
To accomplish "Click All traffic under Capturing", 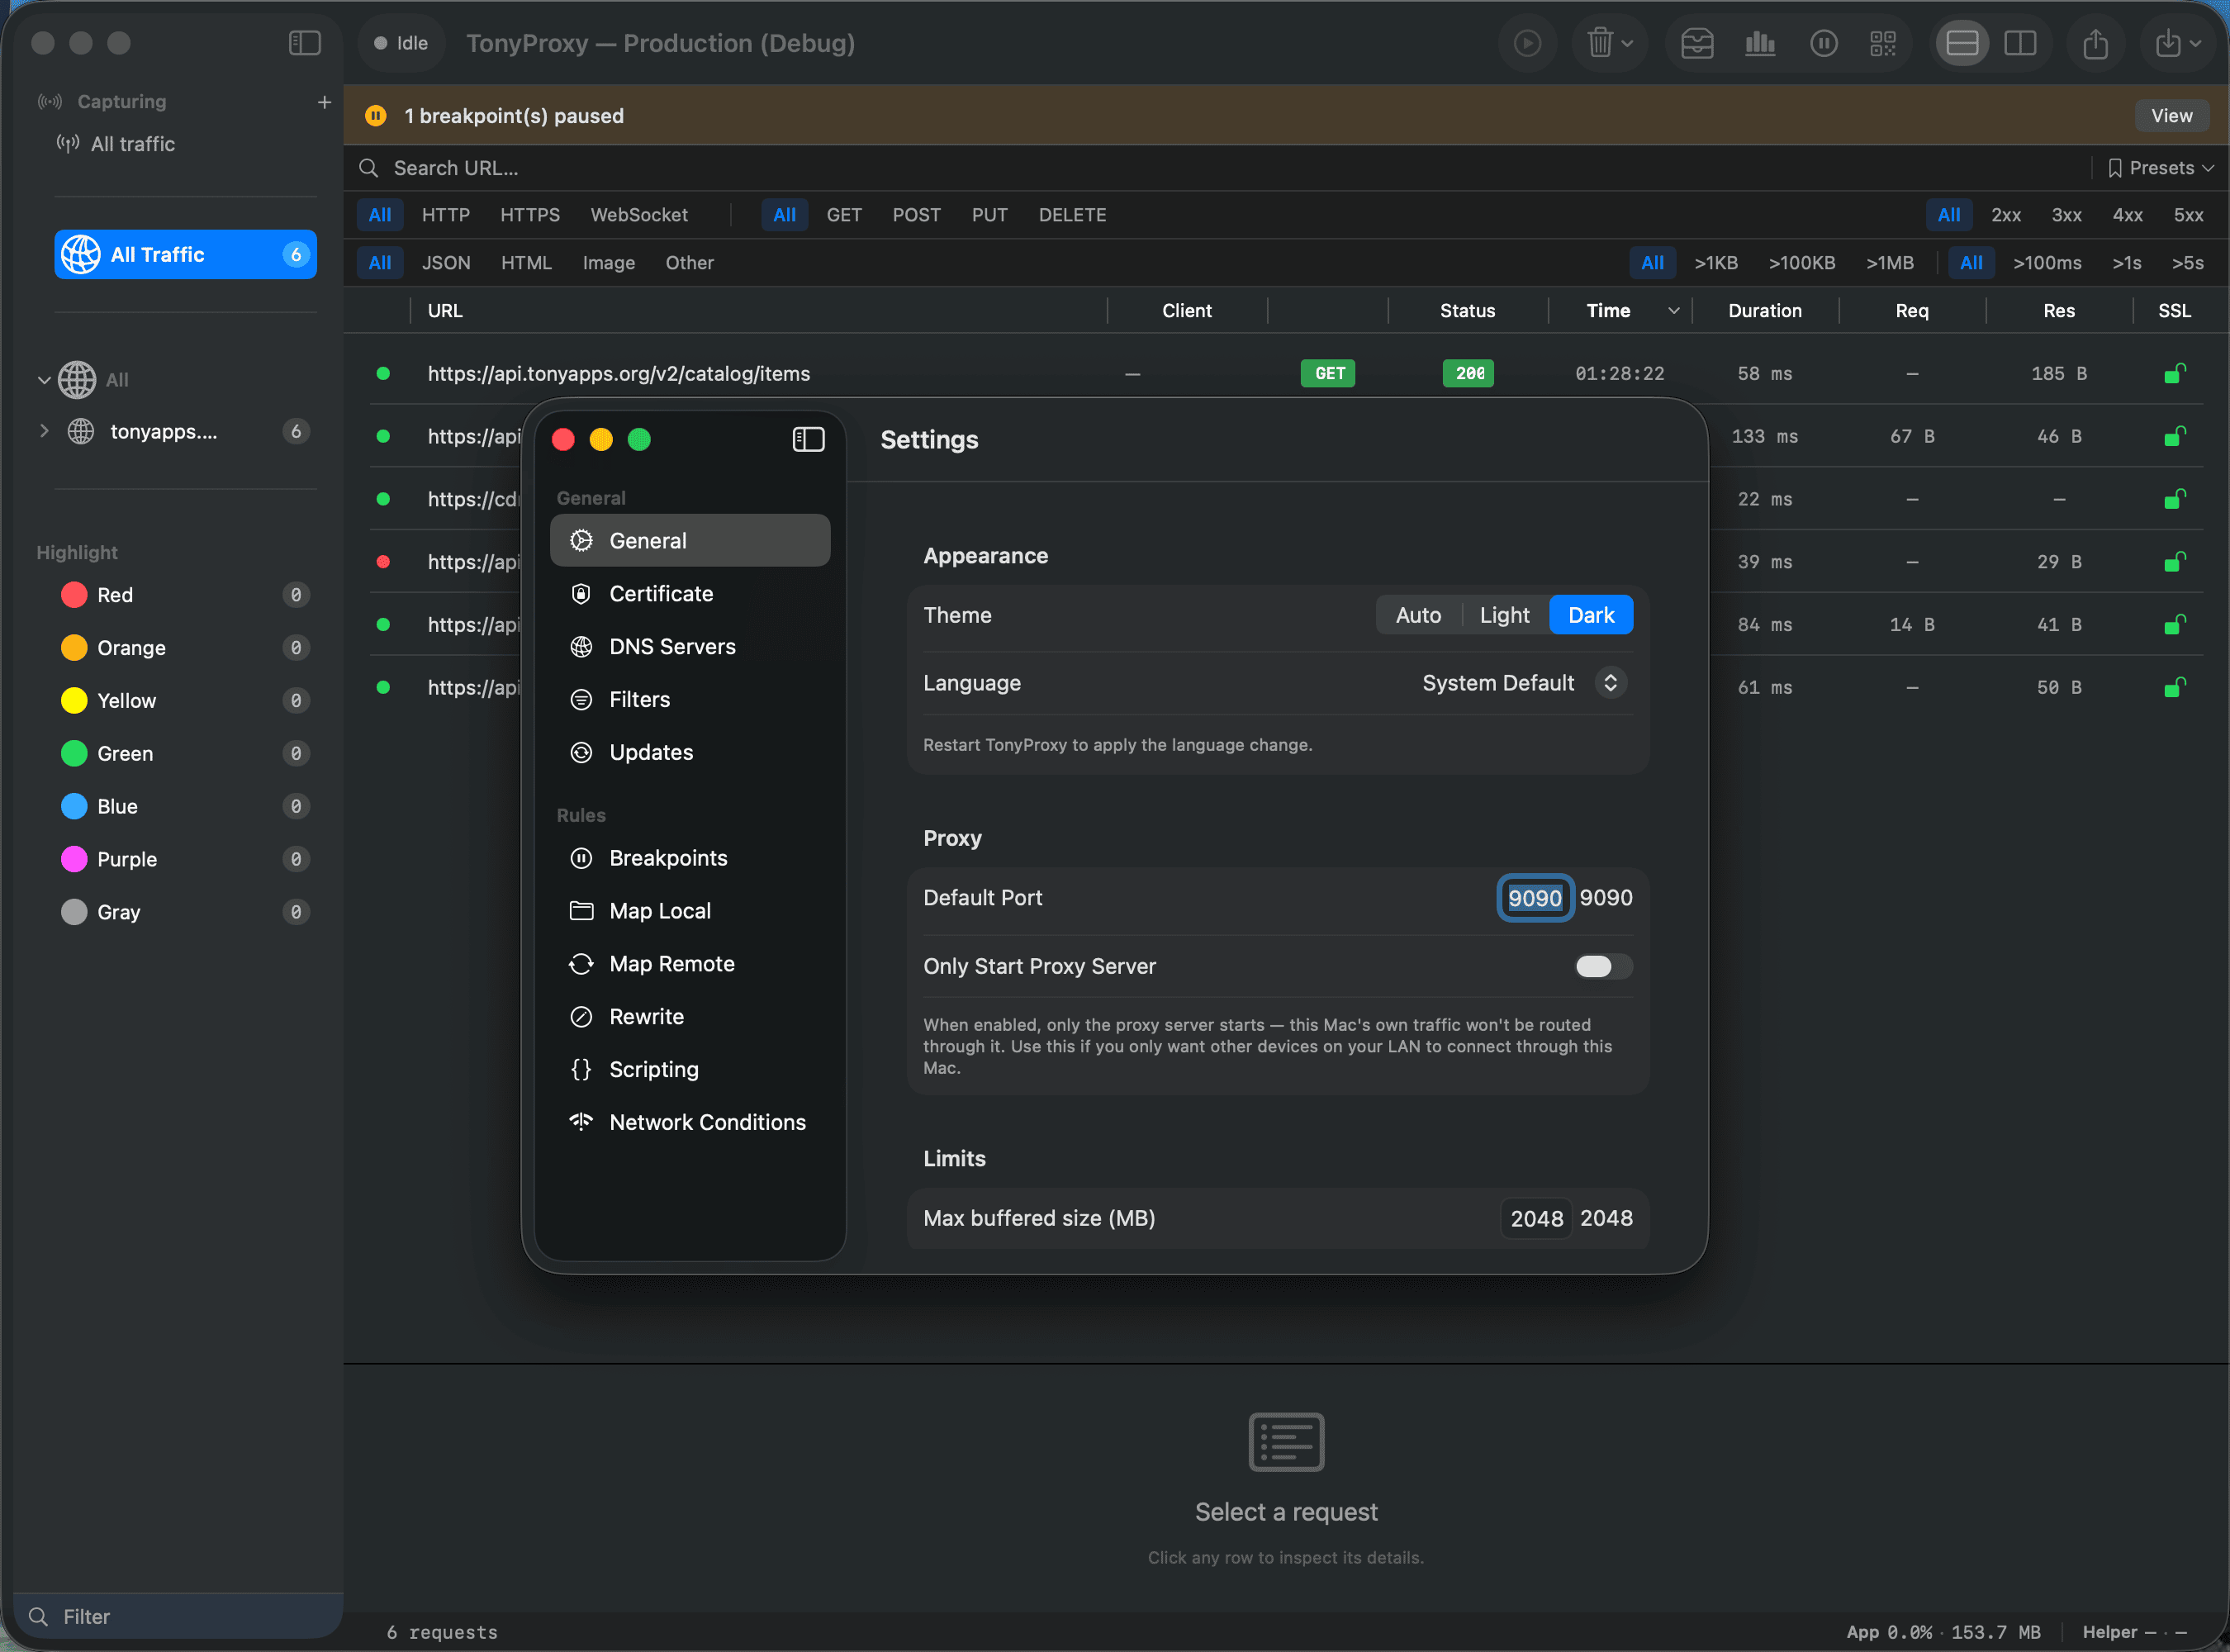I will pos(132,144).
